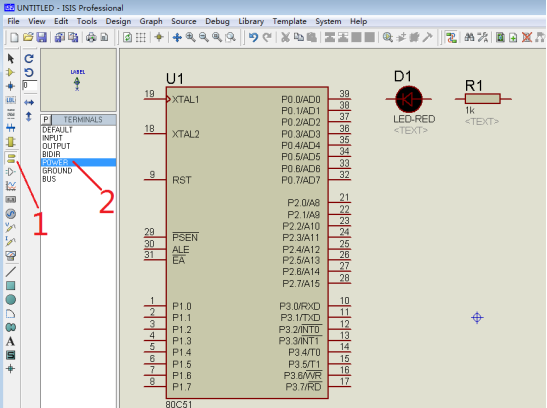
Task: Select POWER in the terminals list
Action: (x=78, y=163)
